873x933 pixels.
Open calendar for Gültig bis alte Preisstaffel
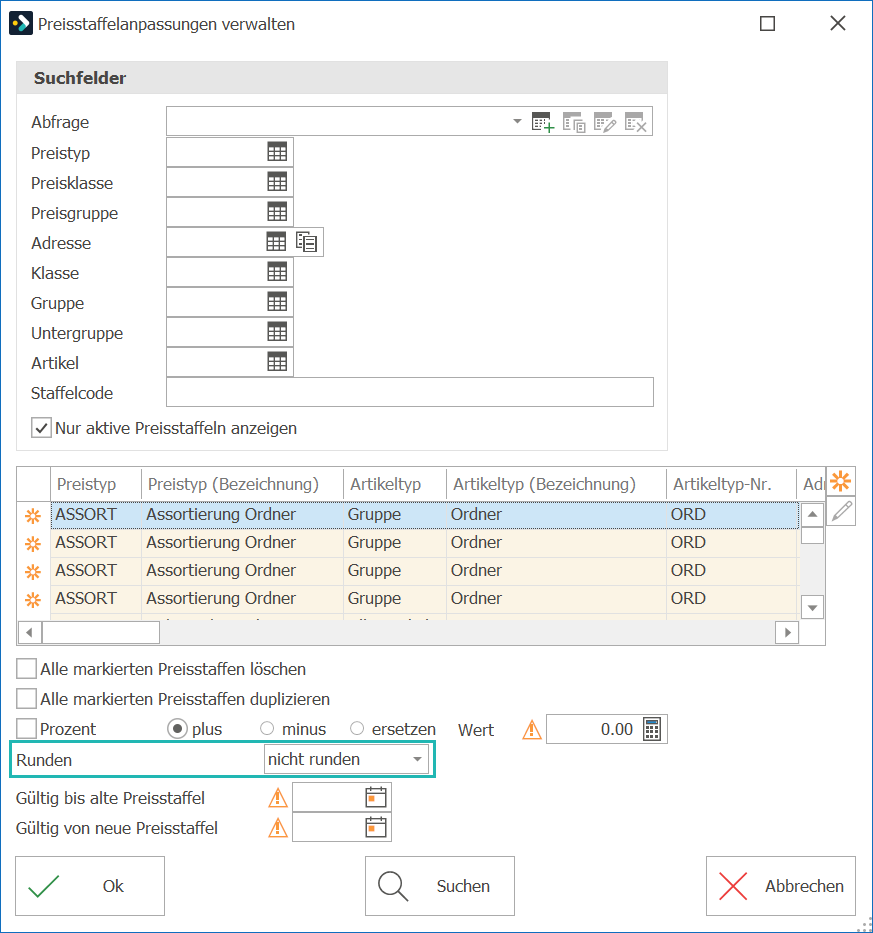[x=376, y=797]
